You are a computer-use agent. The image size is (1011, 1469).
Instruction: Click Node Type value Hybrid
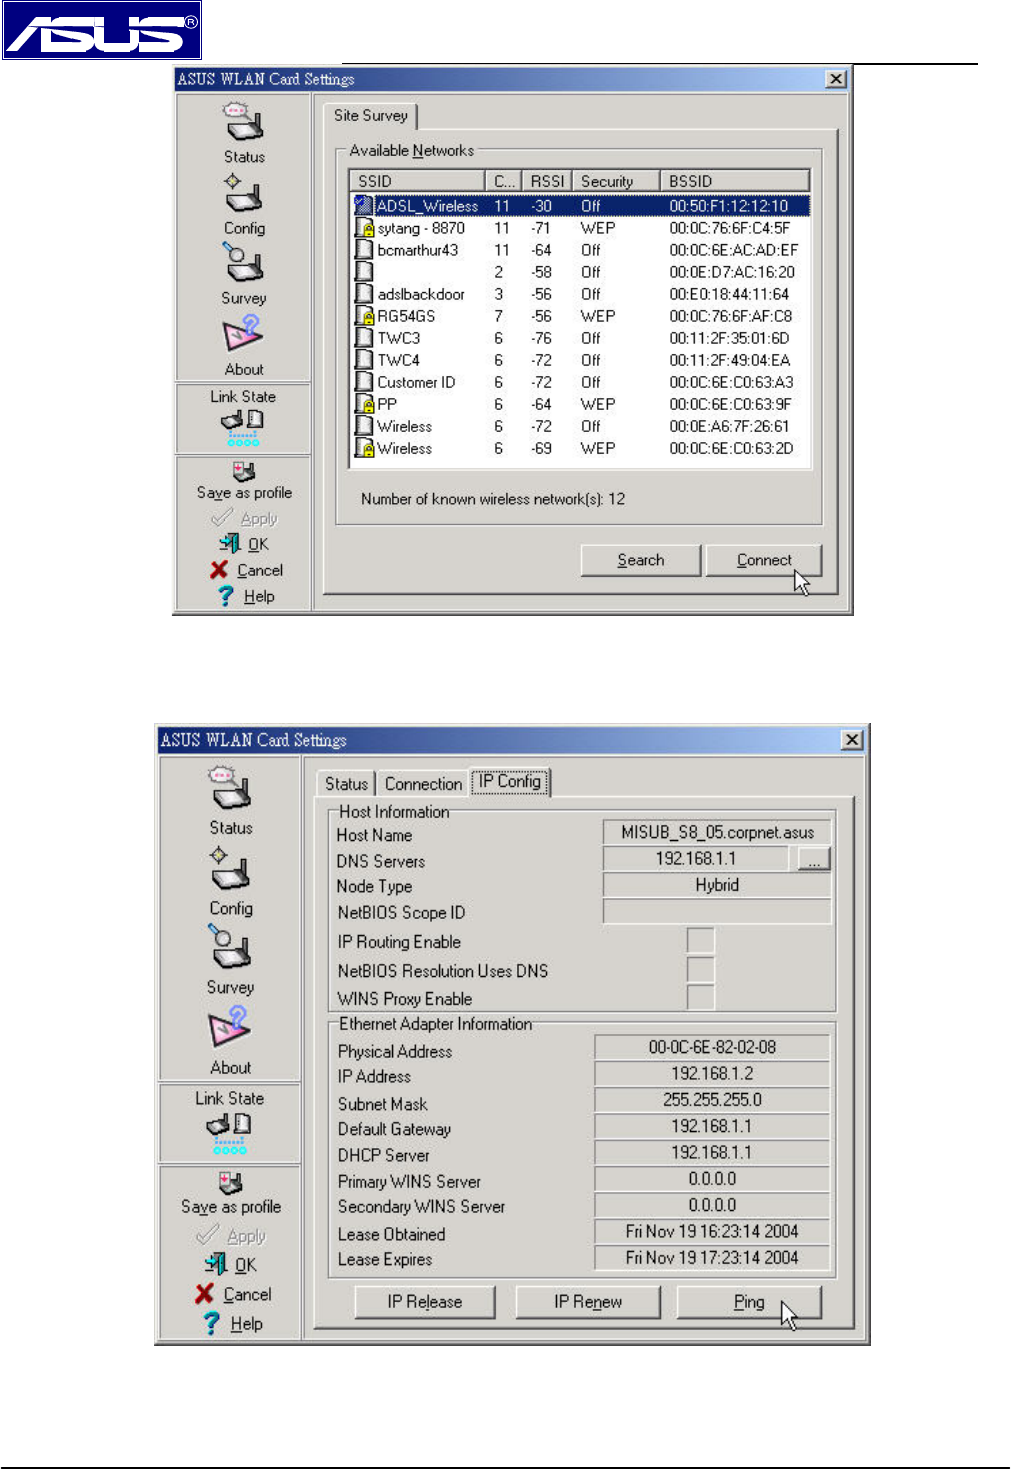pyautogui.click(x=717, y=885)
